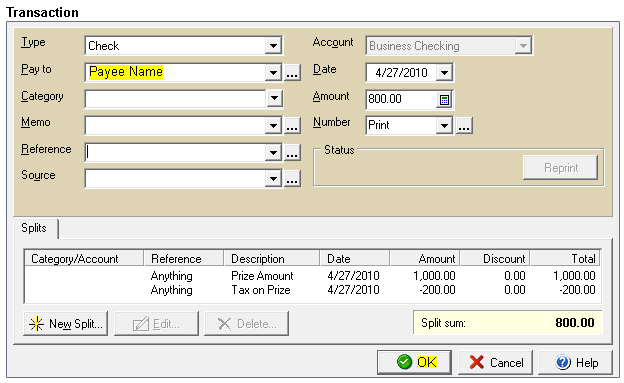Click the Source input field
The image size is (624, 383).
(x=175, y=179)
